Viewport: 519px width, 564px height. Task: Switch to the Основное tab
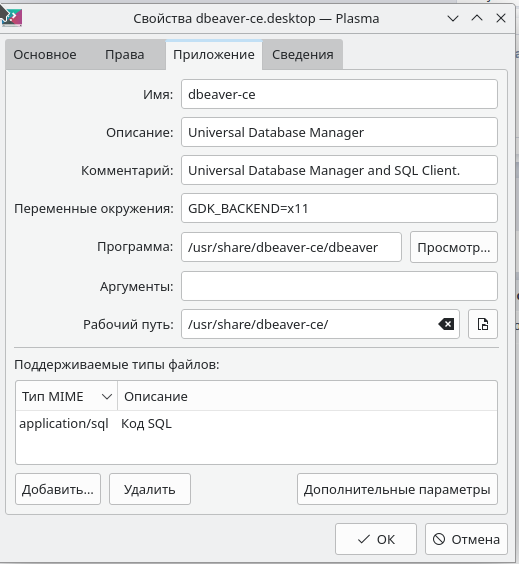pos(45,55)
